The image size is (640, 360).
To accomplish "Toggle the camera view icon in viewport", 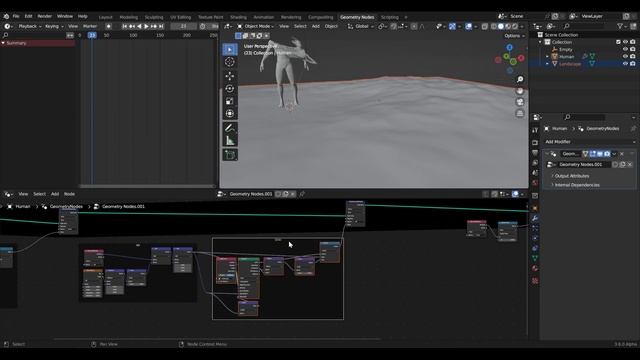I will coord(520,102).
